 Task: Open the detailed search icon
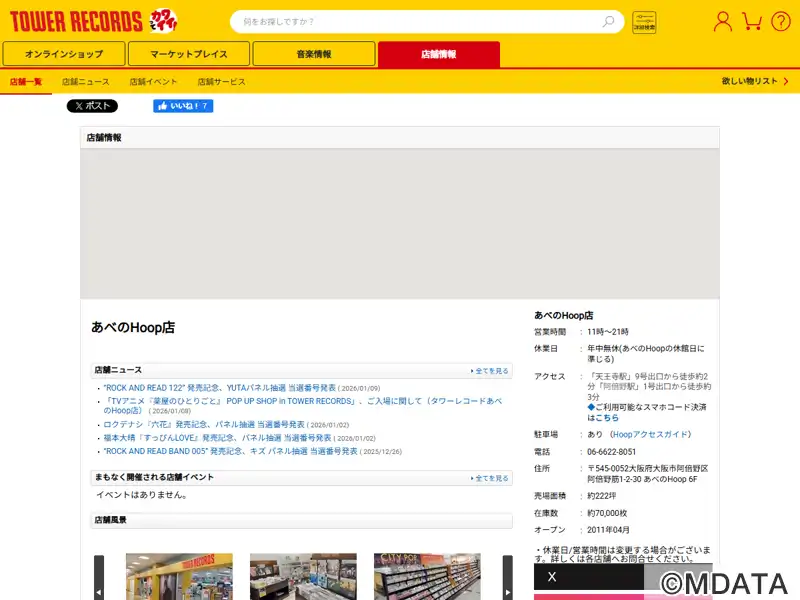coord(644,22)
